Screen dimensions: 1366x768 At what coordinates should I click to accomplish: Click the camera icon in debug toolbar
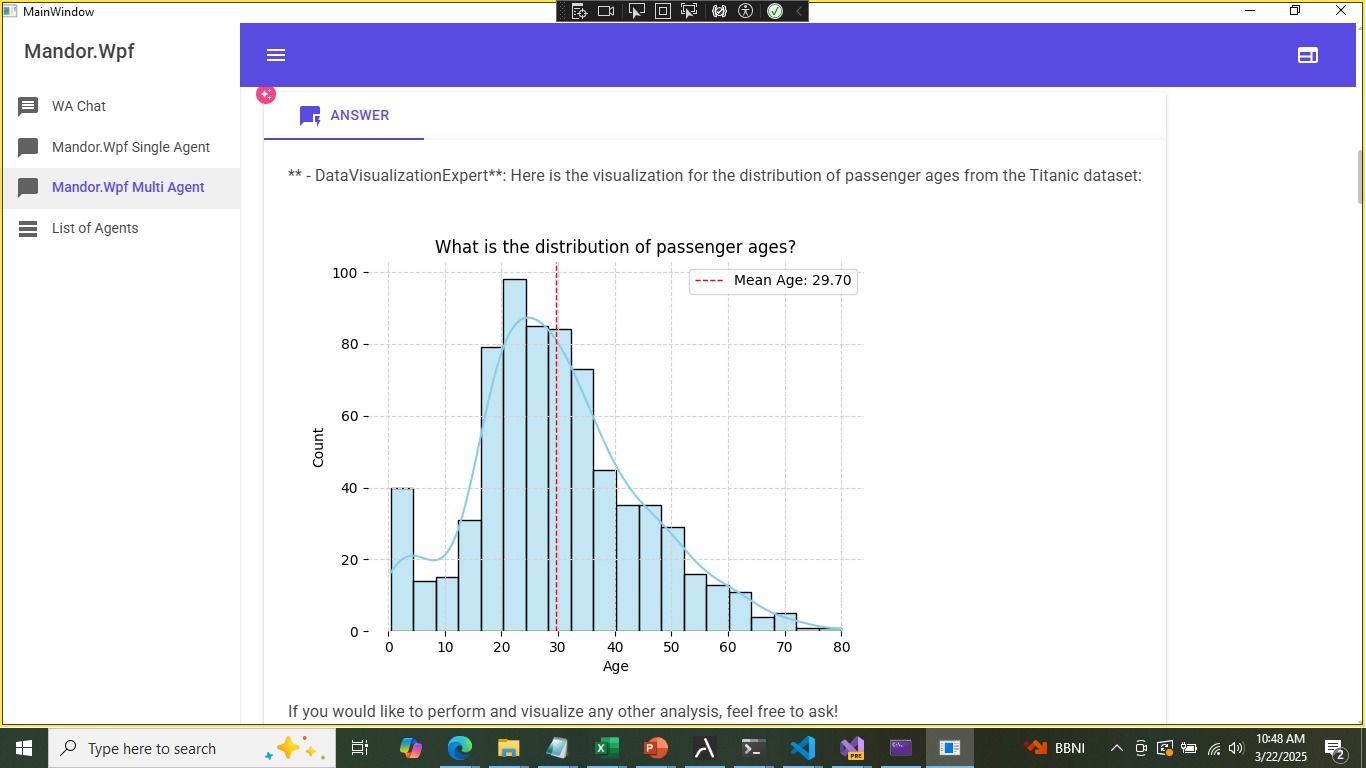click(x=606, y=11)
